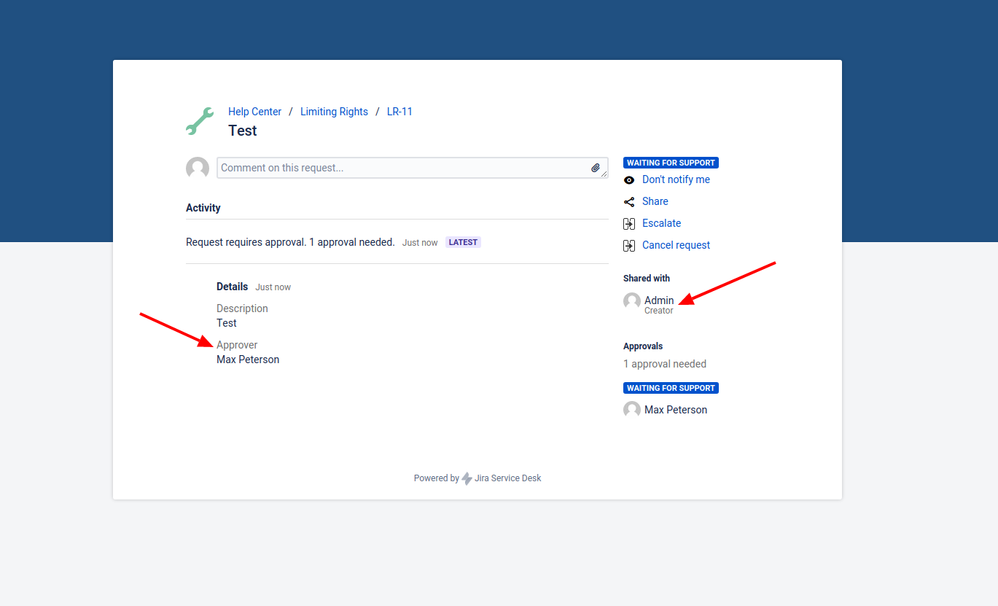Click the icon next to Escalate
The image size is (998, 606).
tap(629, 223)
